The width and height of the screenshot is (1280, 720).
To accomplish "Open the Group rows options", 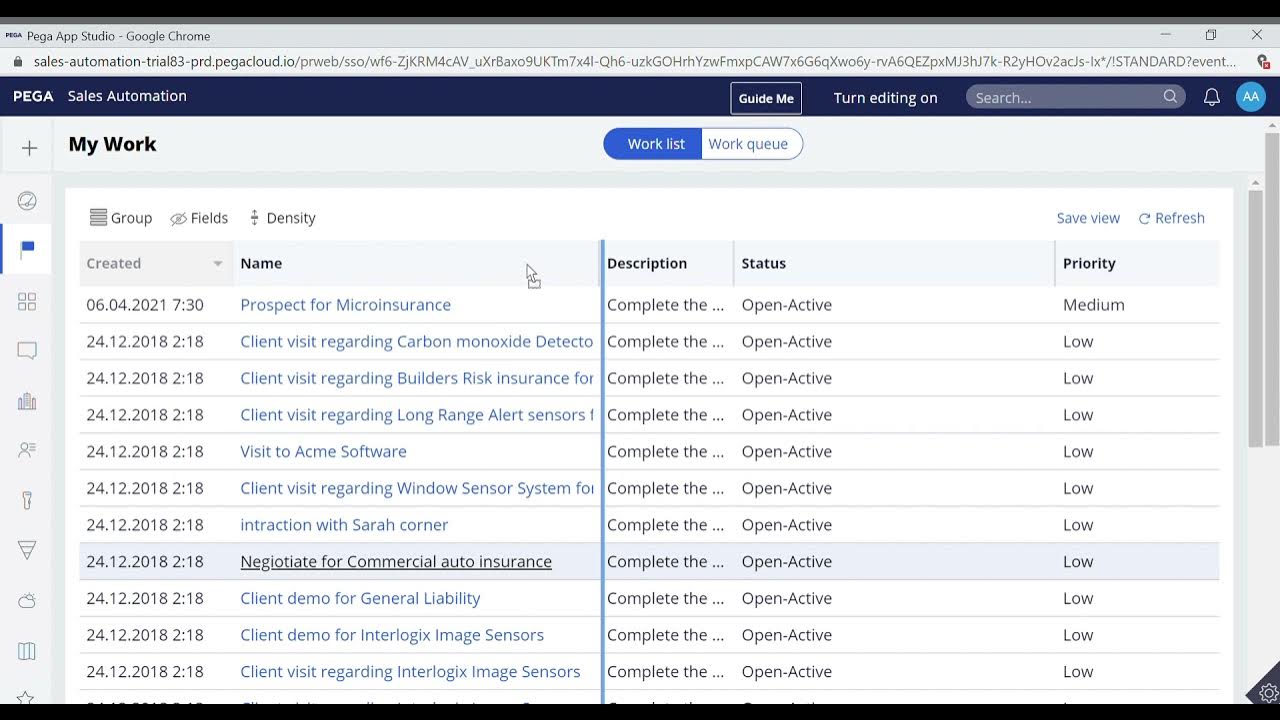I will point(121,218).
